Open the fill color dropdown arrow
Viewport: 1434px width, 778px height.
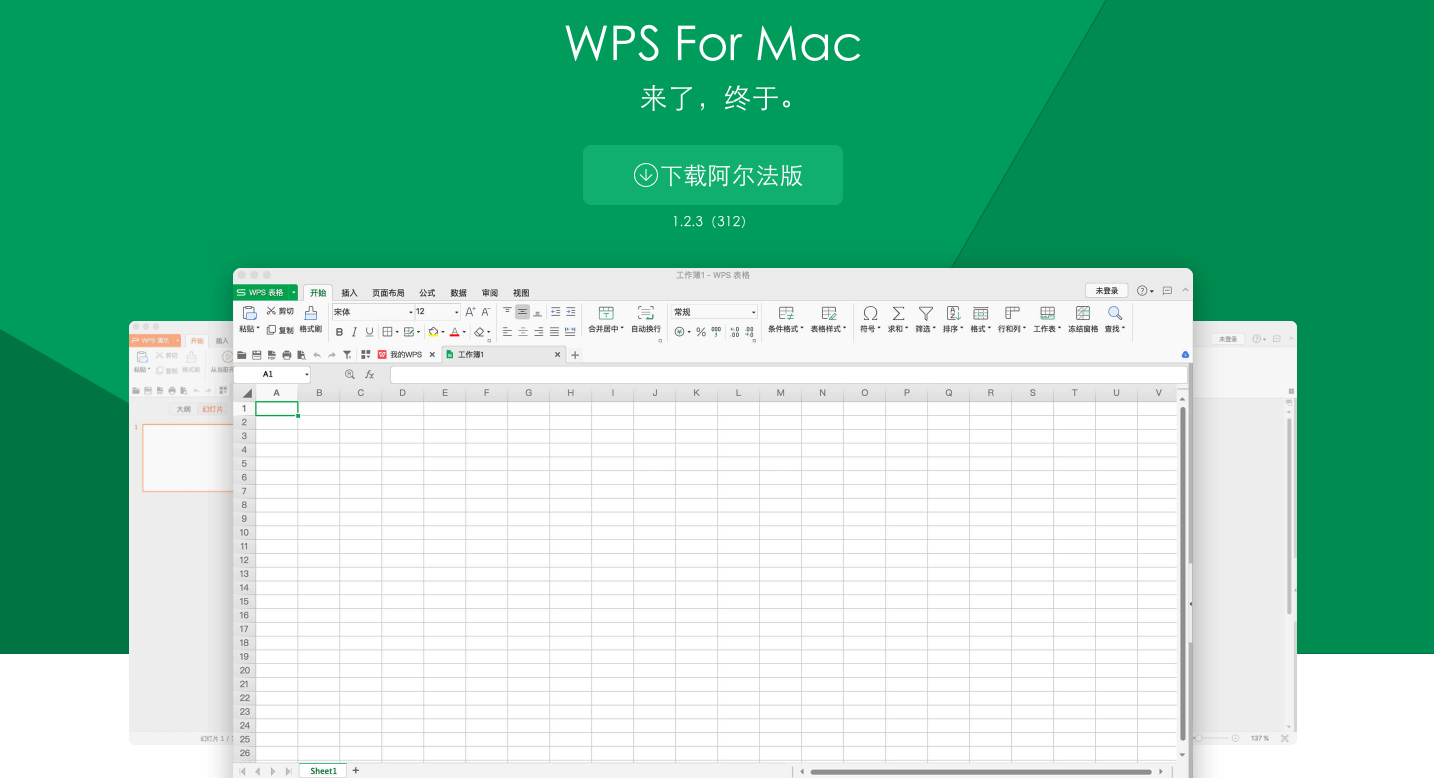click(443, 332)
